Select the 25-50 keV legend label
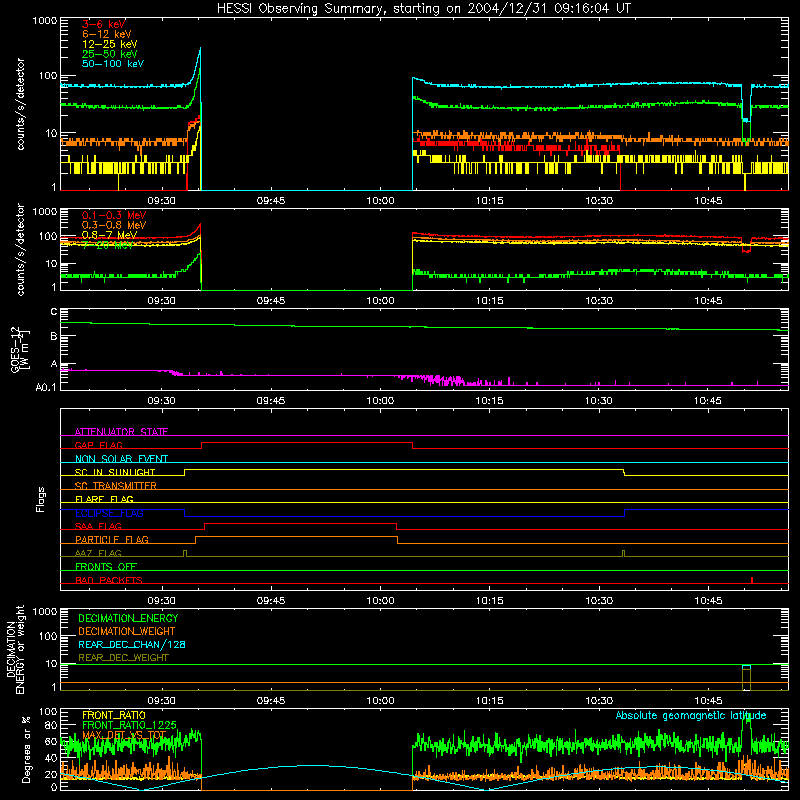 coord(109,54)
